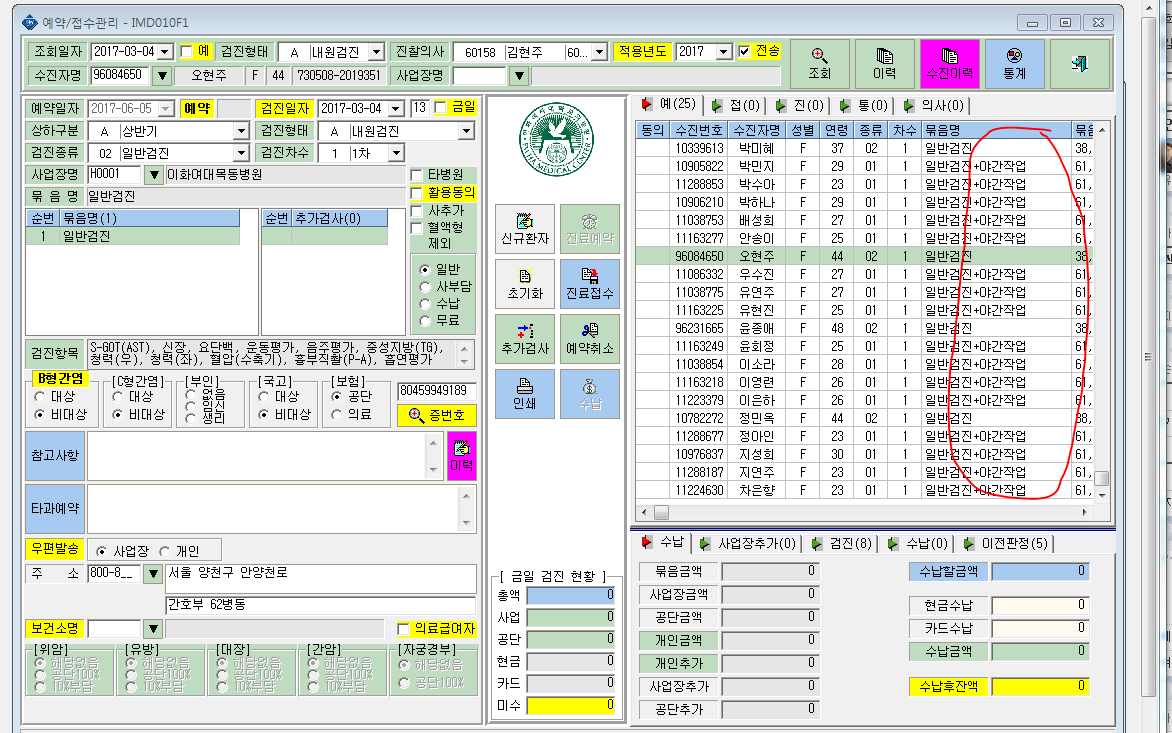This screenshot has width=1172, height=733.
Task: Click the 인쇄 printer icon
Action: [x=525, y=386]
